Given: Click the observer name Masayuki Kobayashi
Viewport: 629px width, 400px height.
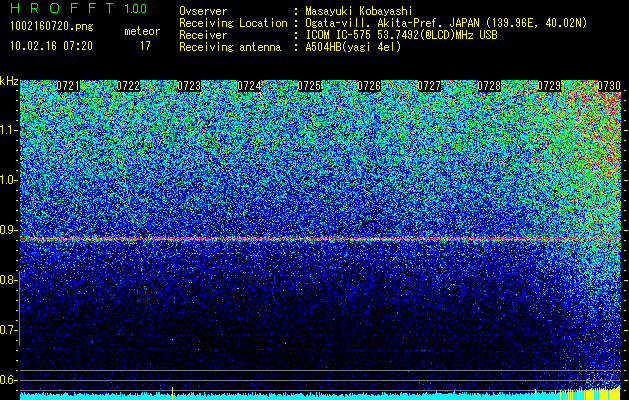Looking at the screenshot, I should click(359, 11).
